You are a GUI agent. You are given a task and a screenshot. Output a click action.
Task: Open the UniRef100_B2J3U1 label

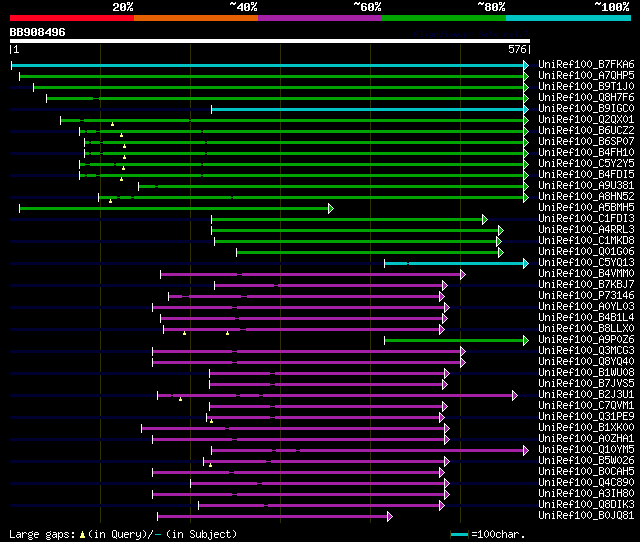pyautogui.click(x=586, y=395)
